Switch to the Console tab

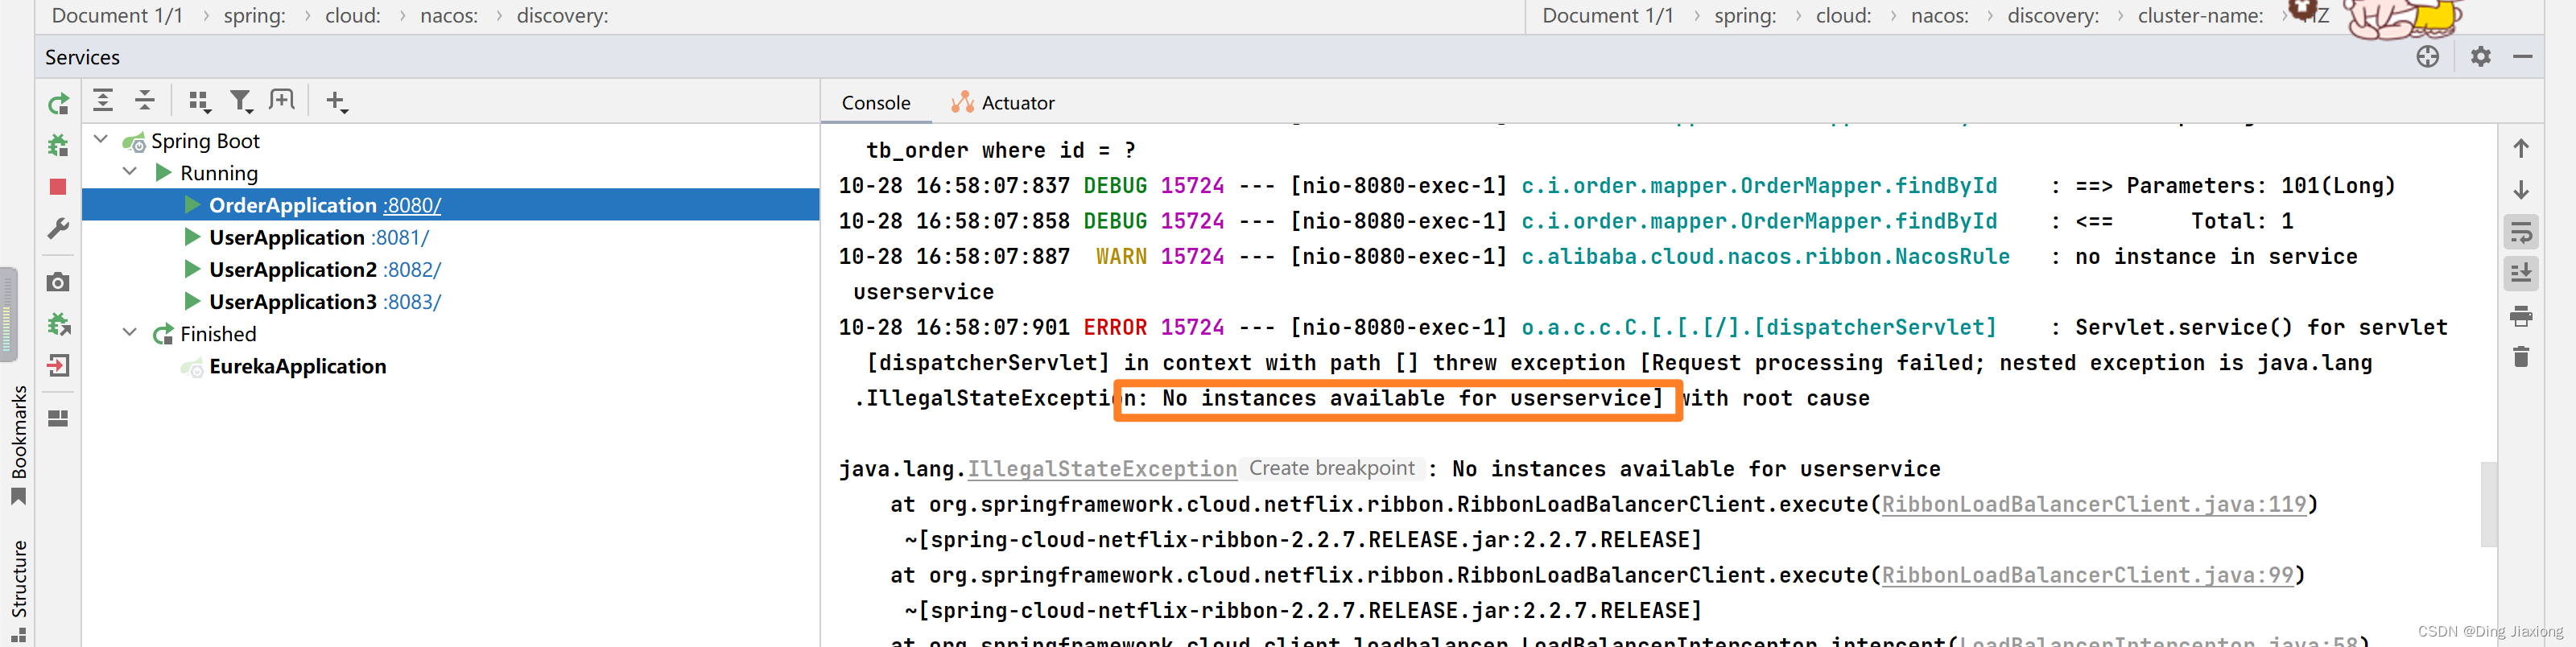point(876,103)
